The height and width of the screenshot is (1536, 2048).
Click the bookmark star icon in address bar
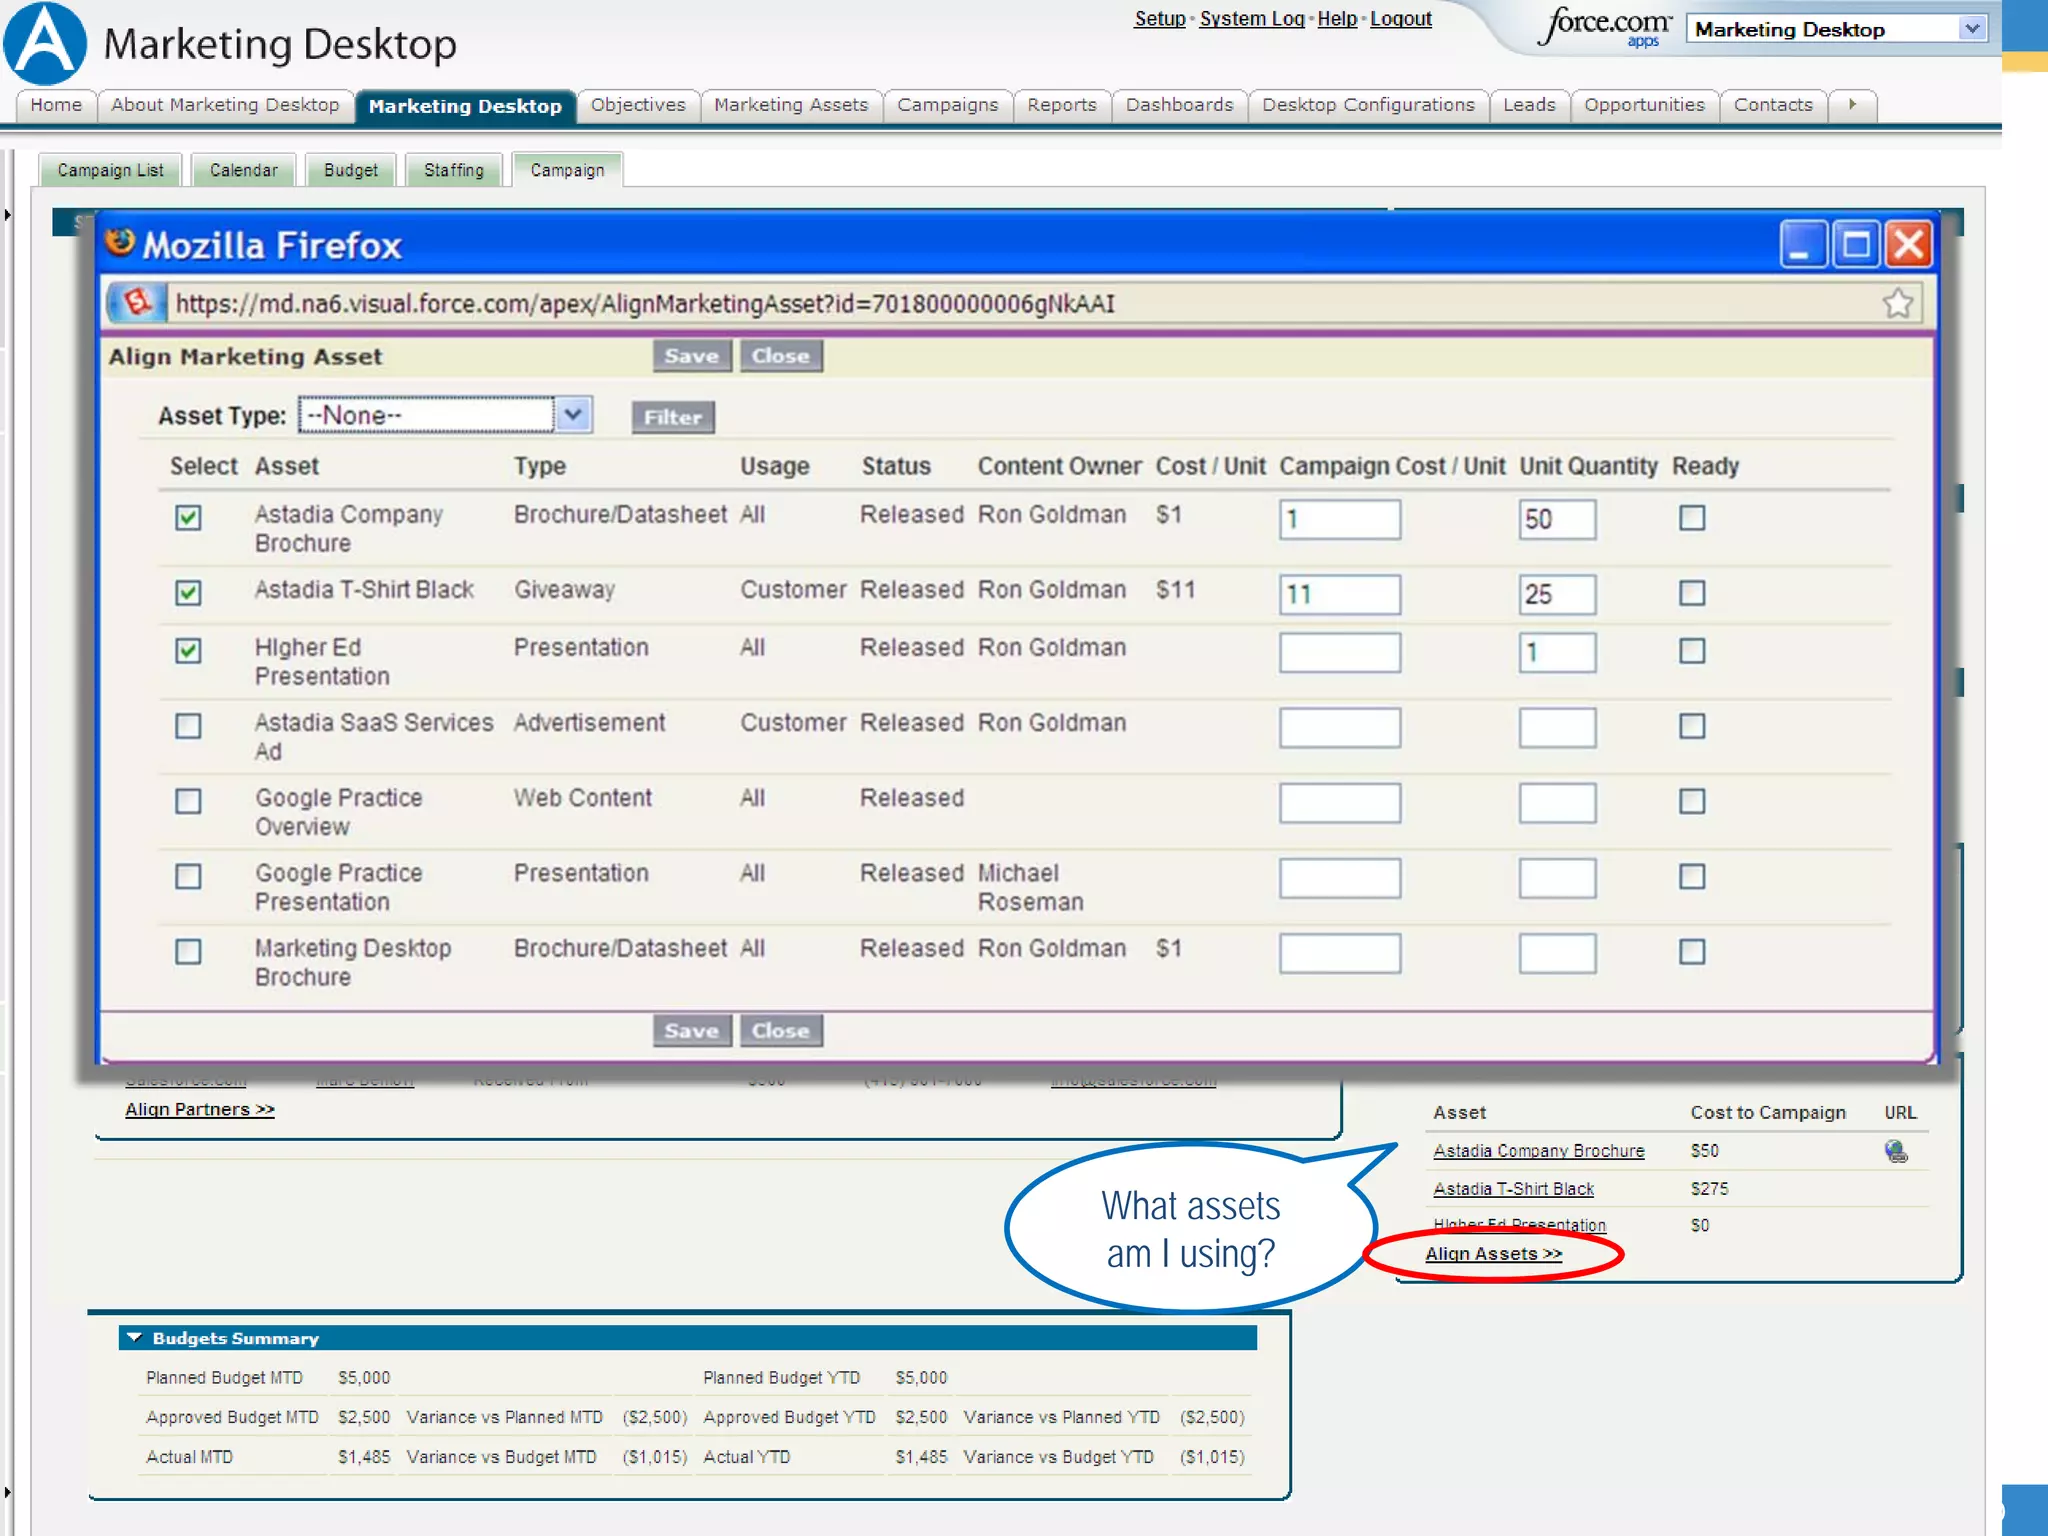pos(1897,303)
